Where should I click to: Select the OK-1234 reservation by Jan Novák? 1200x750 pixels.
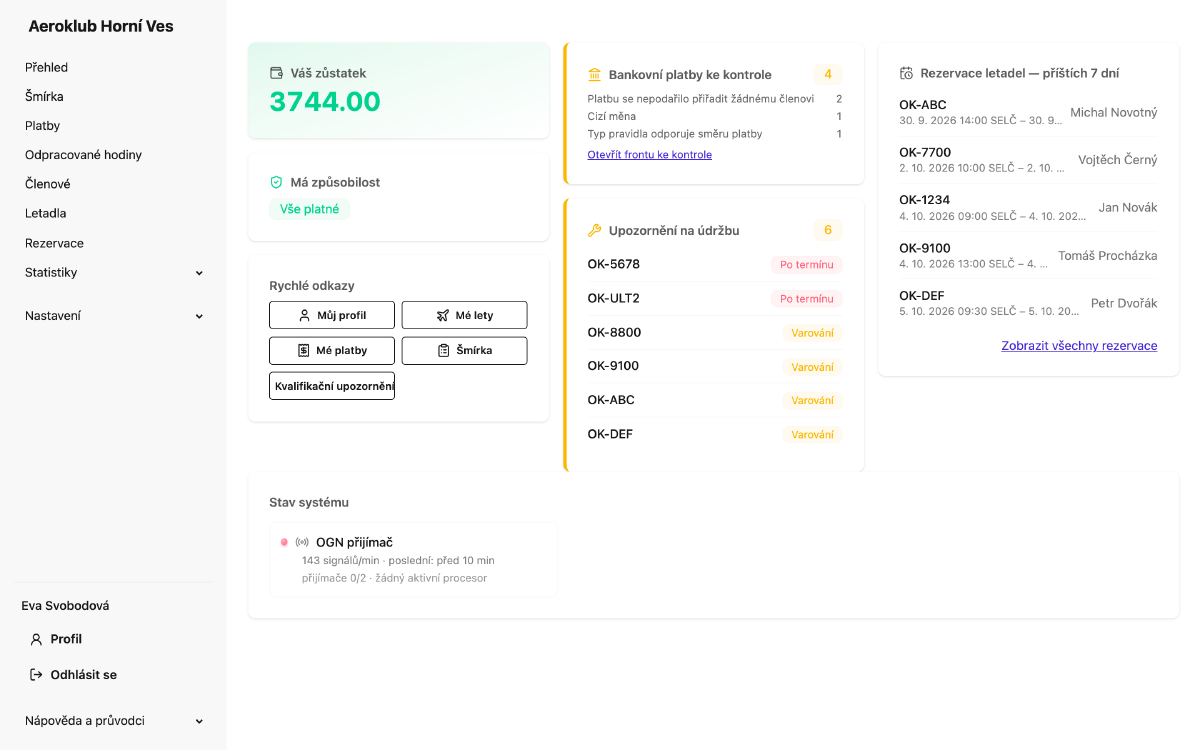pyautogui.click(x=1029, y=208)
